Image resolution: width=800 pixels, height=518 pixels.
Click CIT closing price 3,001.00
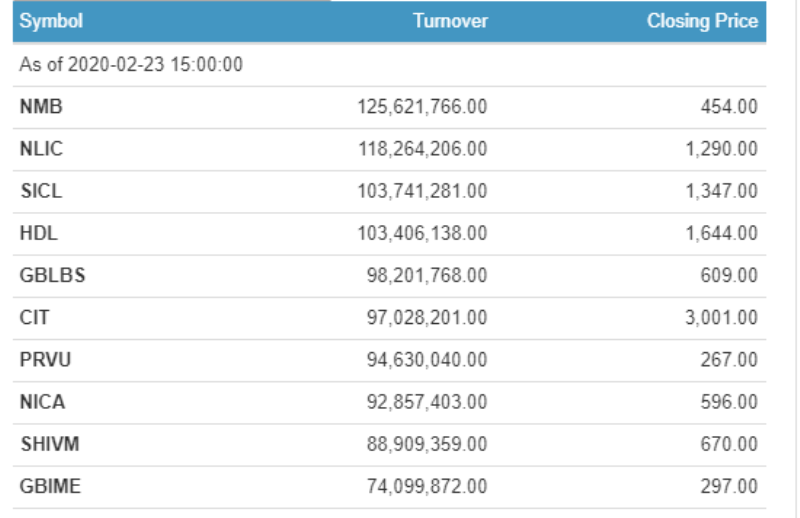721,318
